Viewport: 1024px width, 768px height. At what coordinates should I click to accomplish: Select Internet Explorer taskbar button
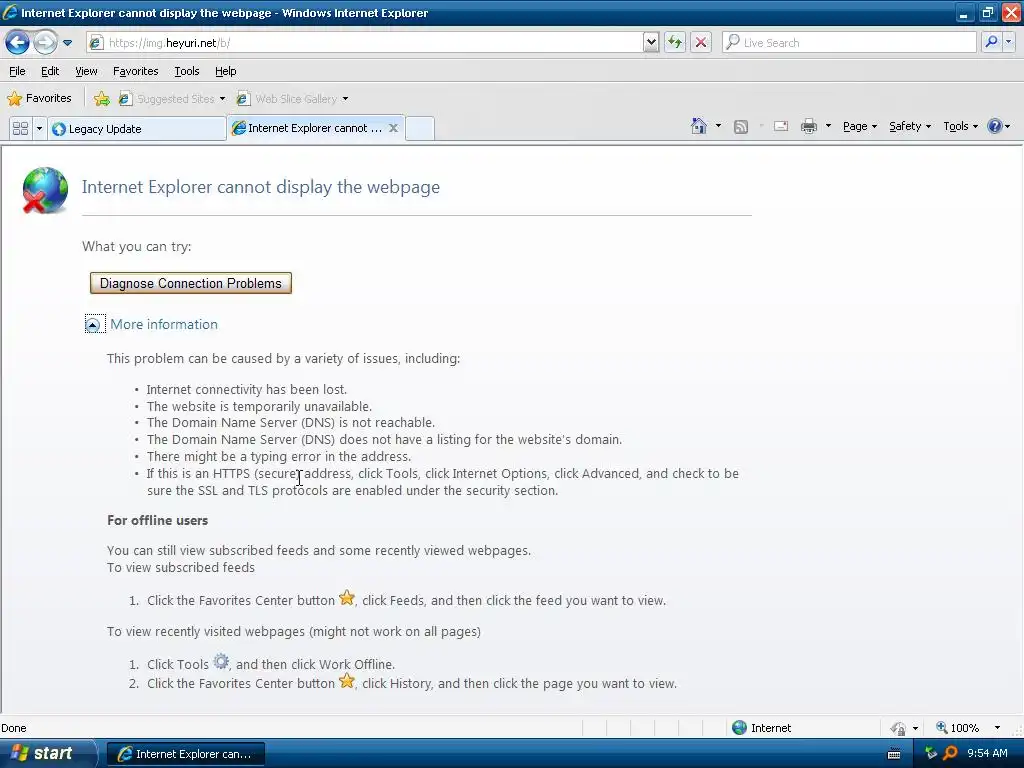click(186, 754)
